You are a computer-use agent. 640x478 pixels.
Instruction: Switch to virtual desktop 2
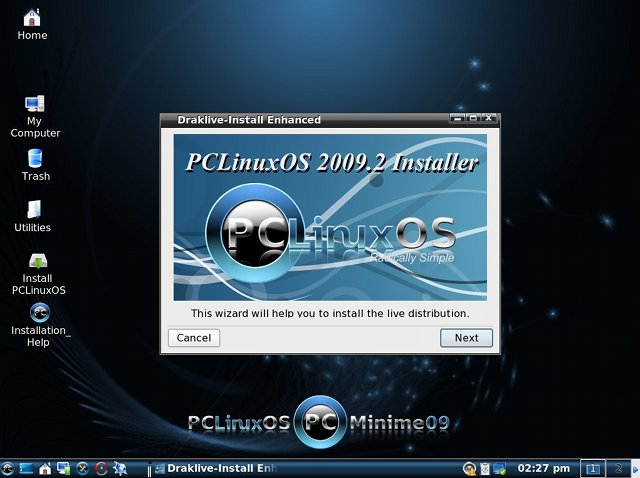[x=618, y=468]
